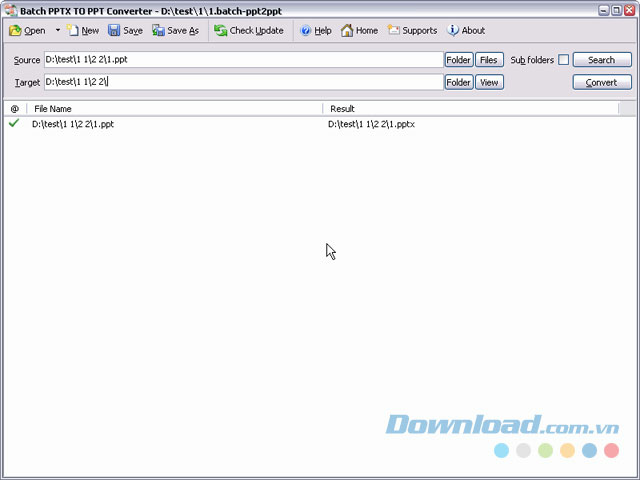
Task: Click the green checkmark status icon
Action: click(x=14, y=123)
